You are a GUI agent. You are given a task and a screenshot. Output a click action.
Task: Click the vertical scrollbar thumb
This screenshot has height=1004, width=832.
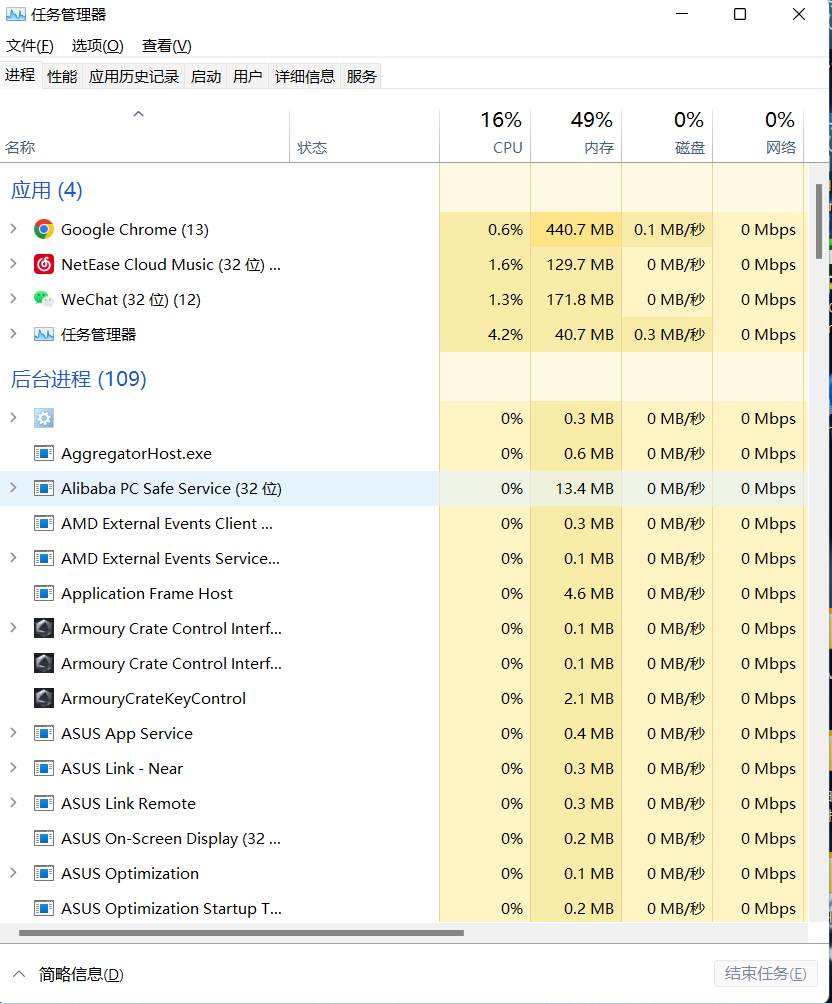819,221
